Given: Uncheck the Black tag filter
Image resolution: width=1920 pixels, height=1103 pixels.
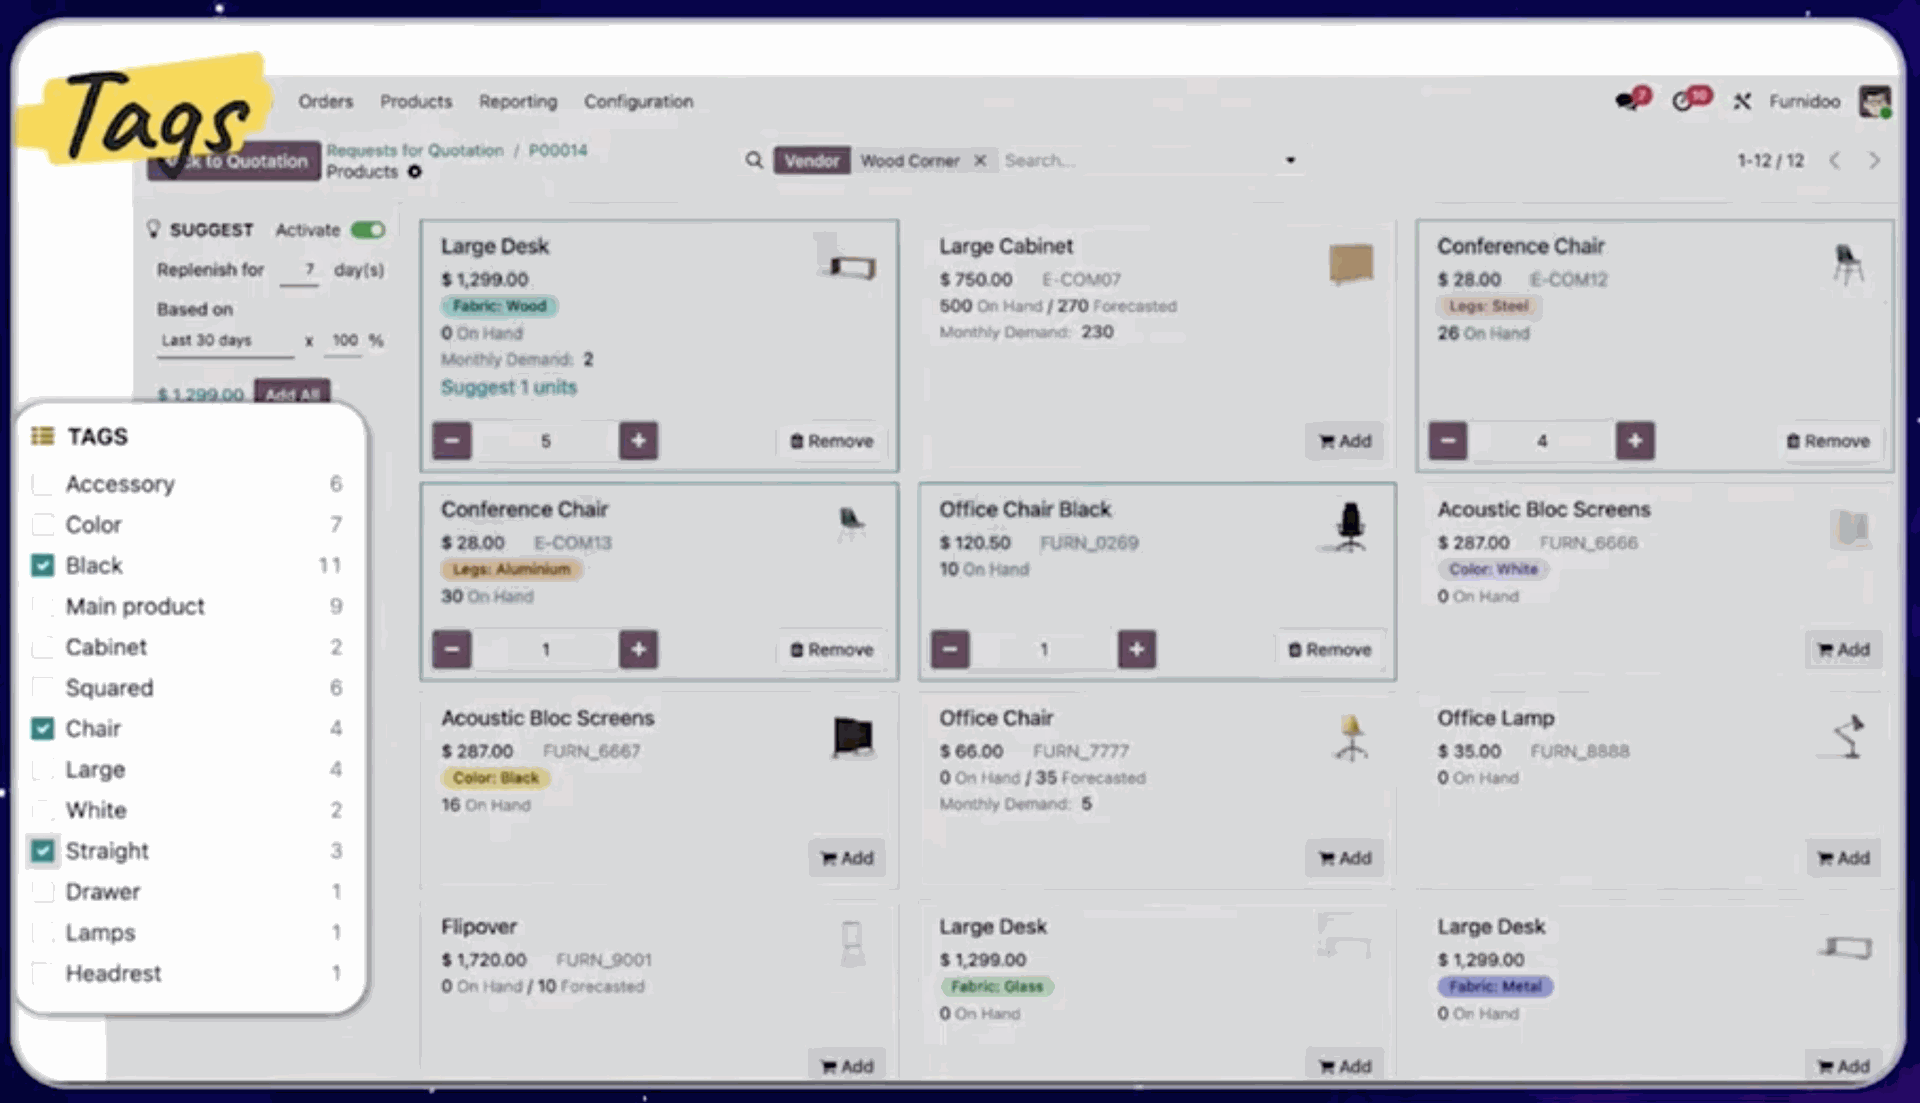Looking at the screenshot, I should point(42,565).
